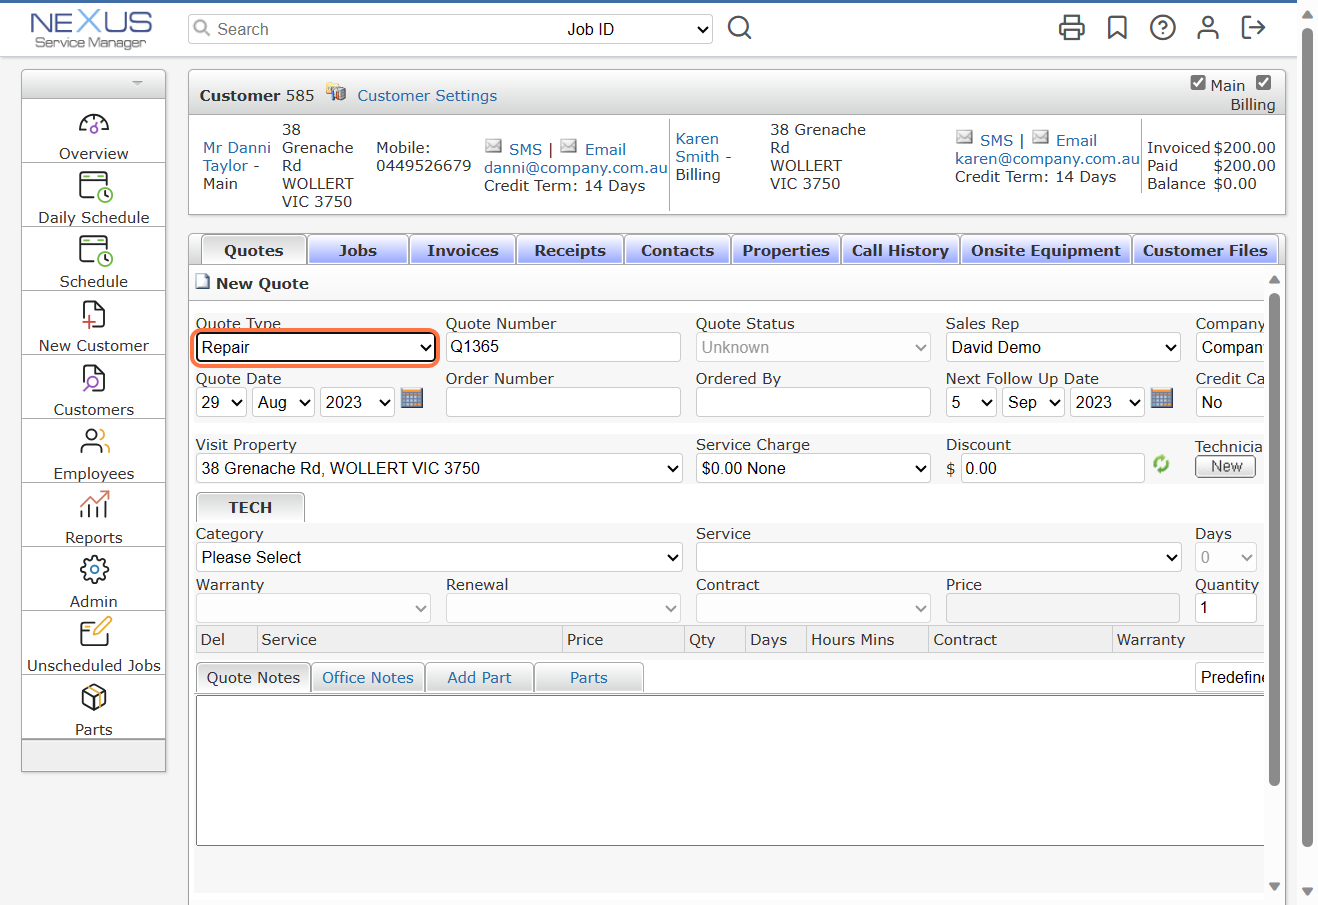Click the search magnifier icon

click(x=739, y=28)
